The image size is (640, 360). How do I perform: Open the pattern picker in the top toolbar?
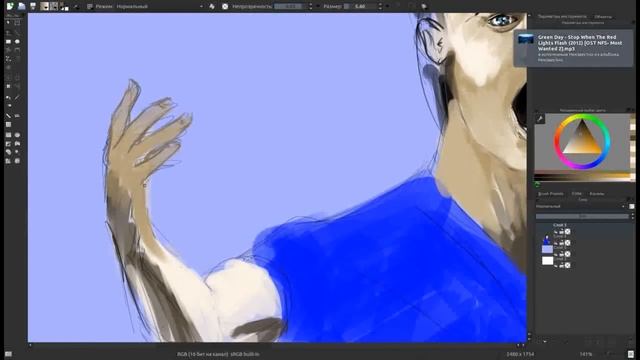pos(54,6)
